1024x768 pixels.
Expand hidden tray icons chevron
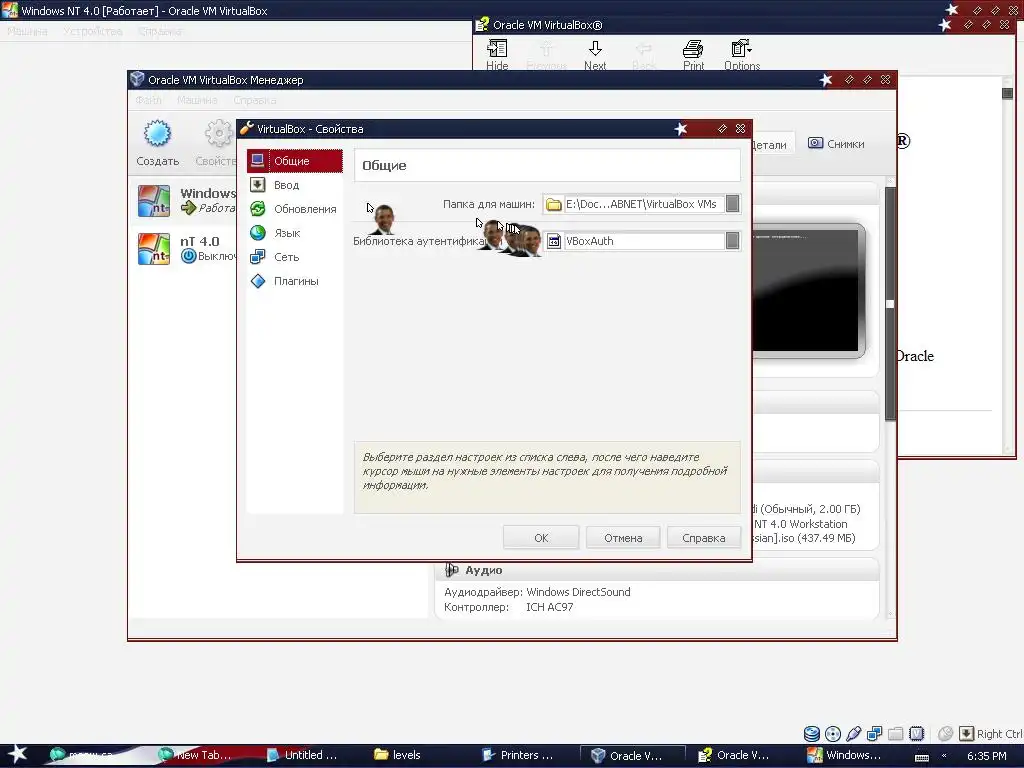pyautogui.click(x=944, y=756)
